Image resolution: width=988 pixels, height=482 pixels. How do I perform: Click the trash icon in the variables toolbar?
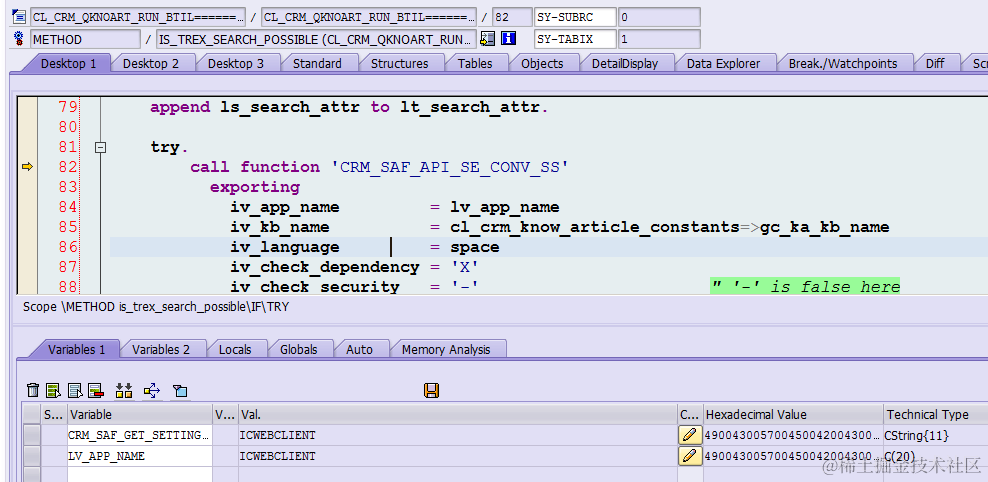tap(33, 391)
